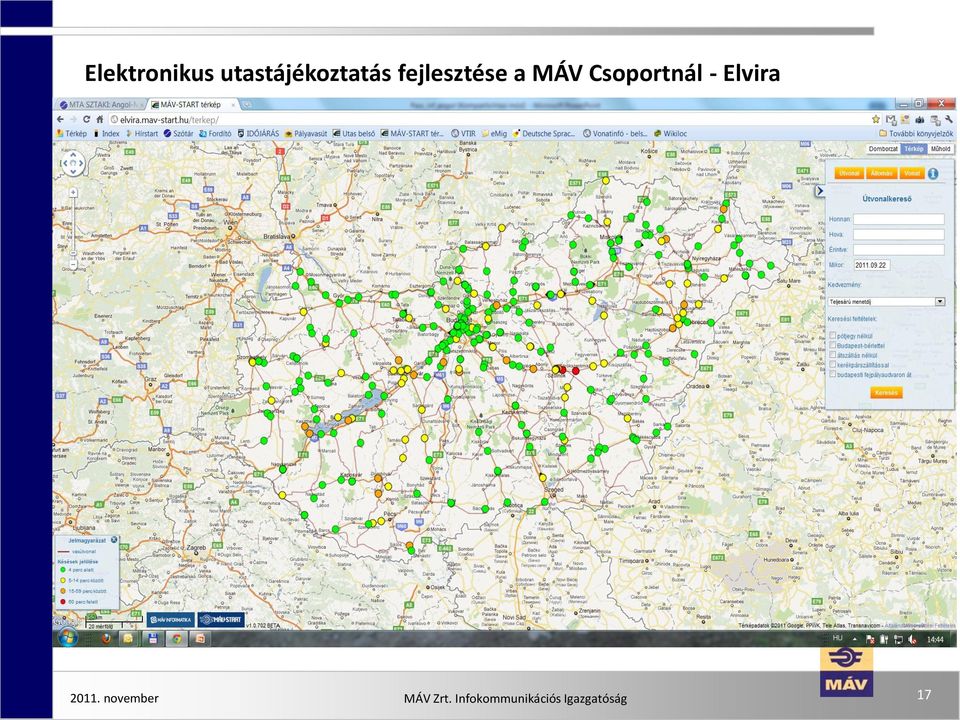Click the Érintve input field

(x=899, y=250)
